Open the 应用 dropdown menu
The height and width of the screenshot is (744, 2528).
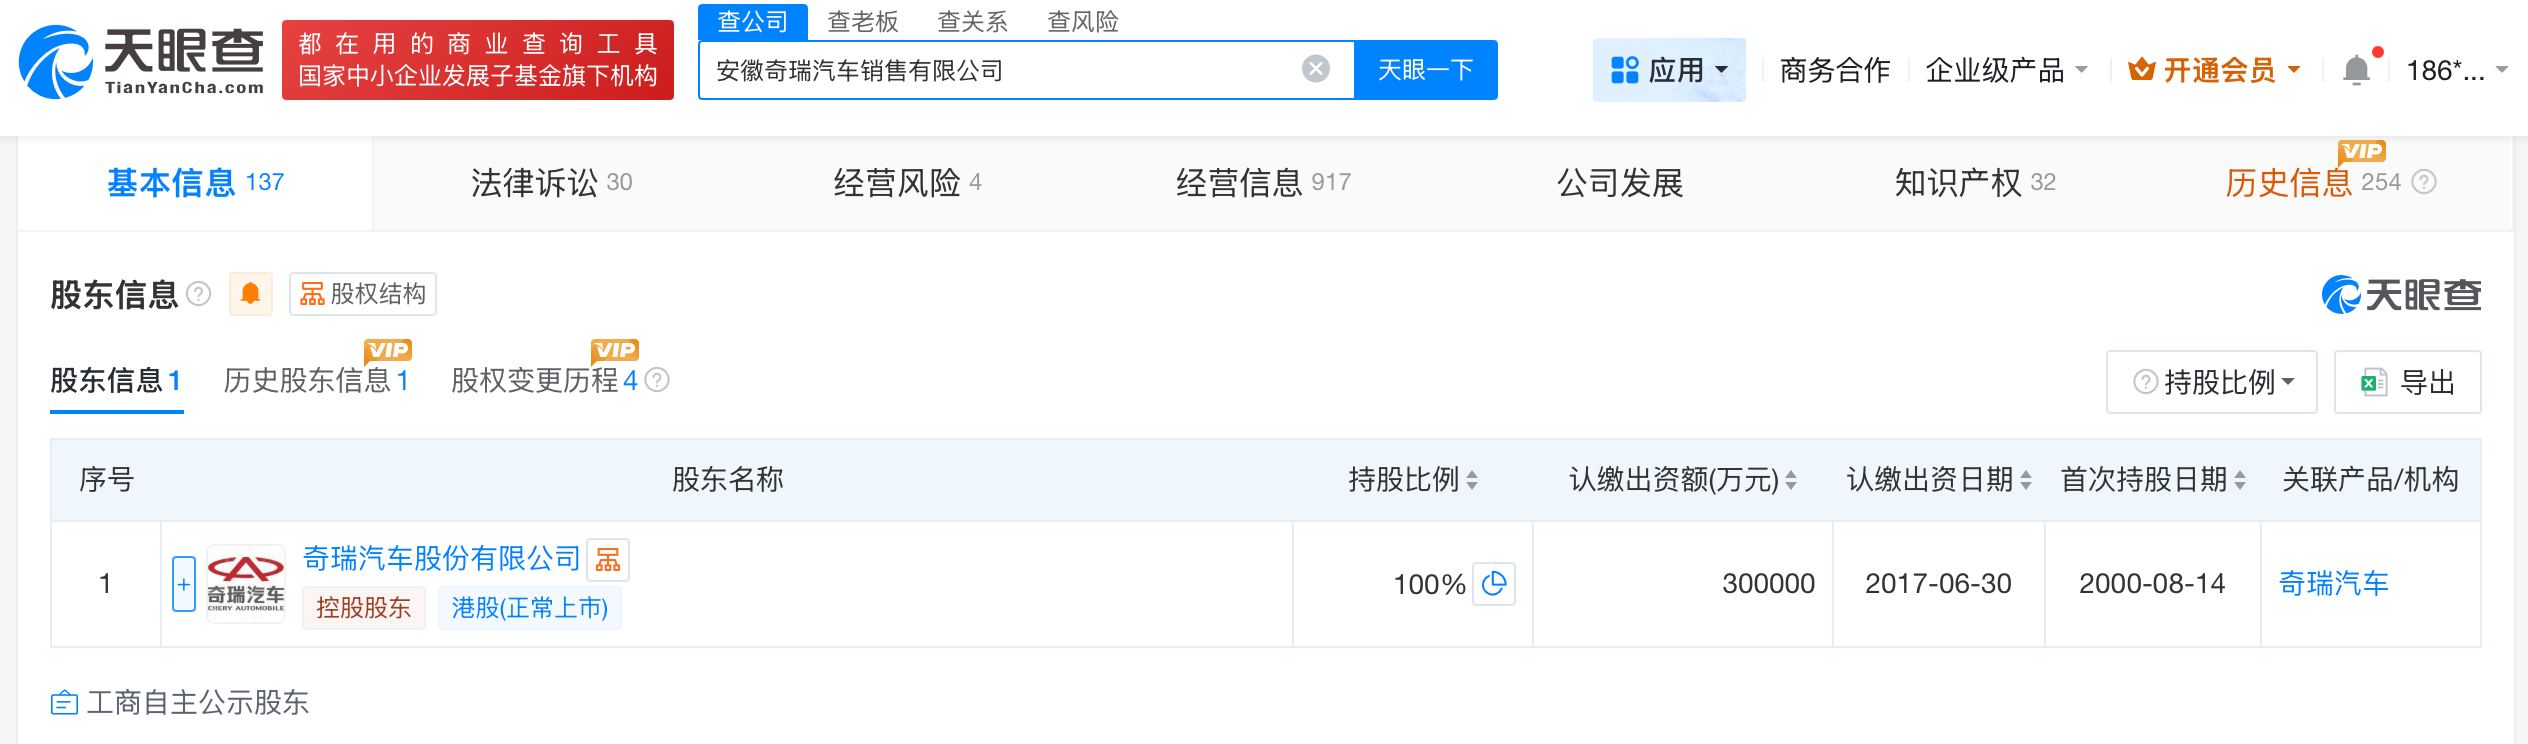click(x=1668, y=70)
